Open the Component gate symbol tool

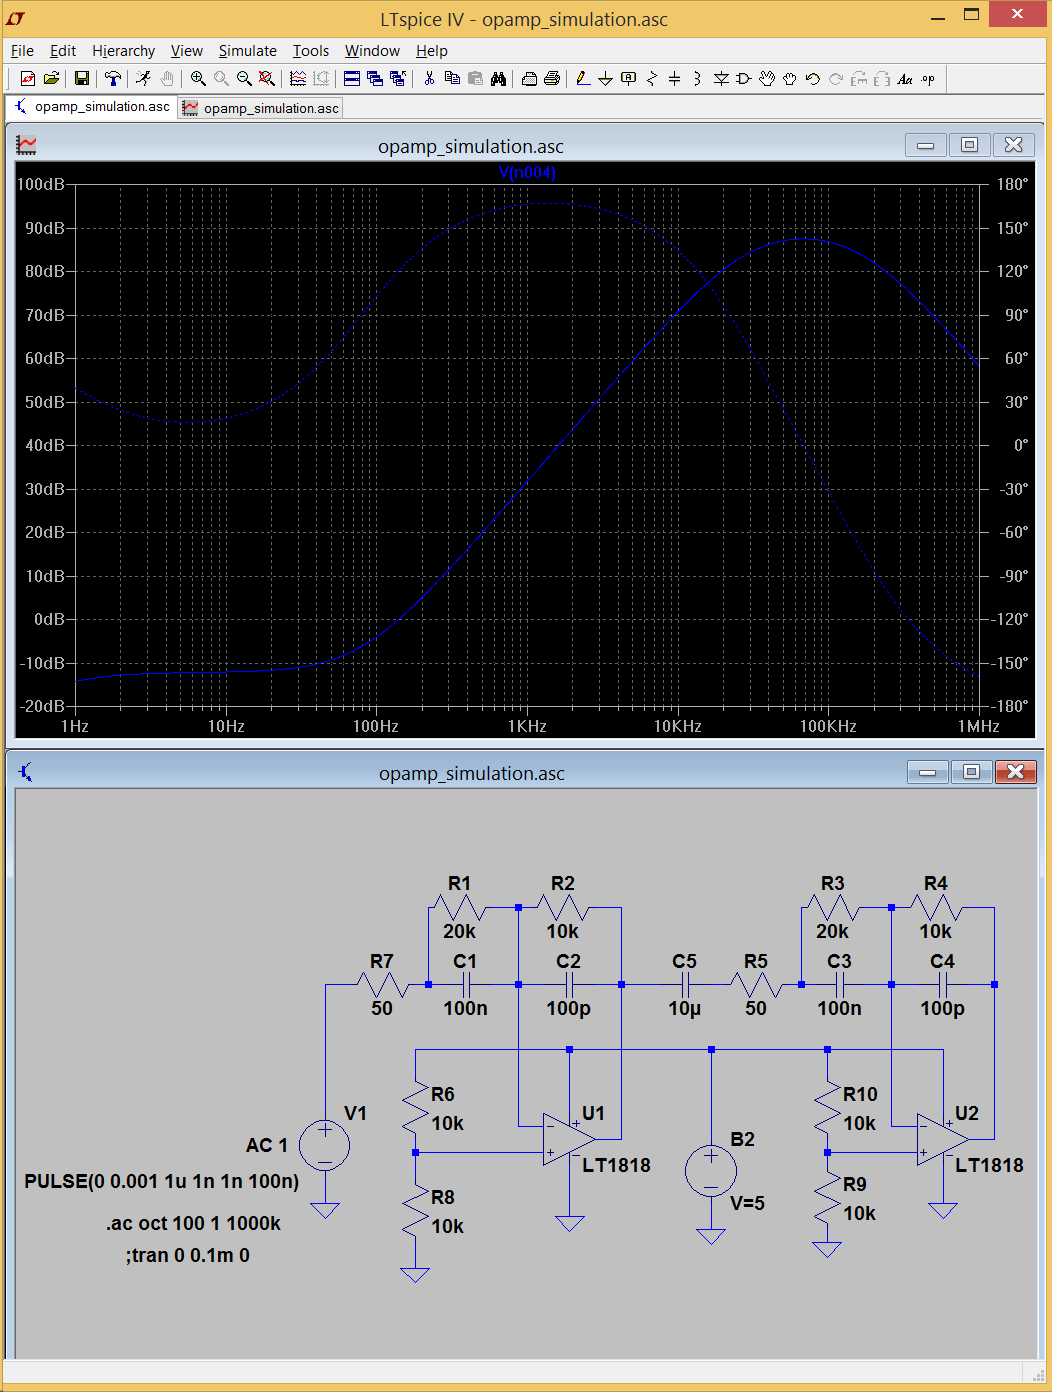(x=744, y=79)
